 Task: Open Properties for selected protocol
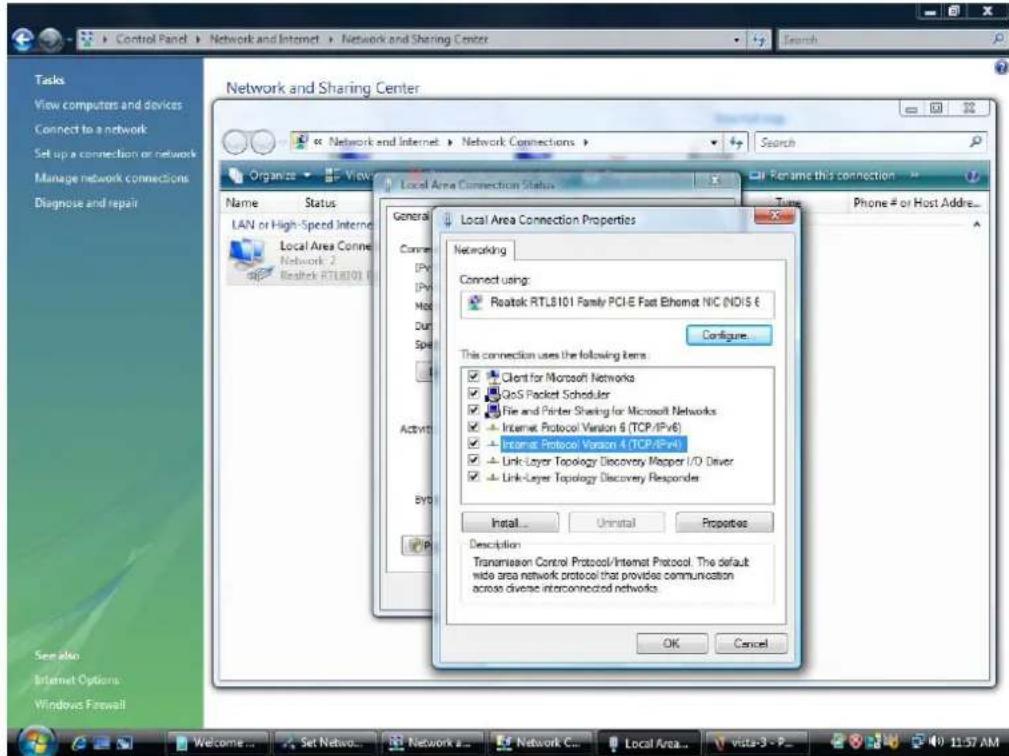coord(724,522)
